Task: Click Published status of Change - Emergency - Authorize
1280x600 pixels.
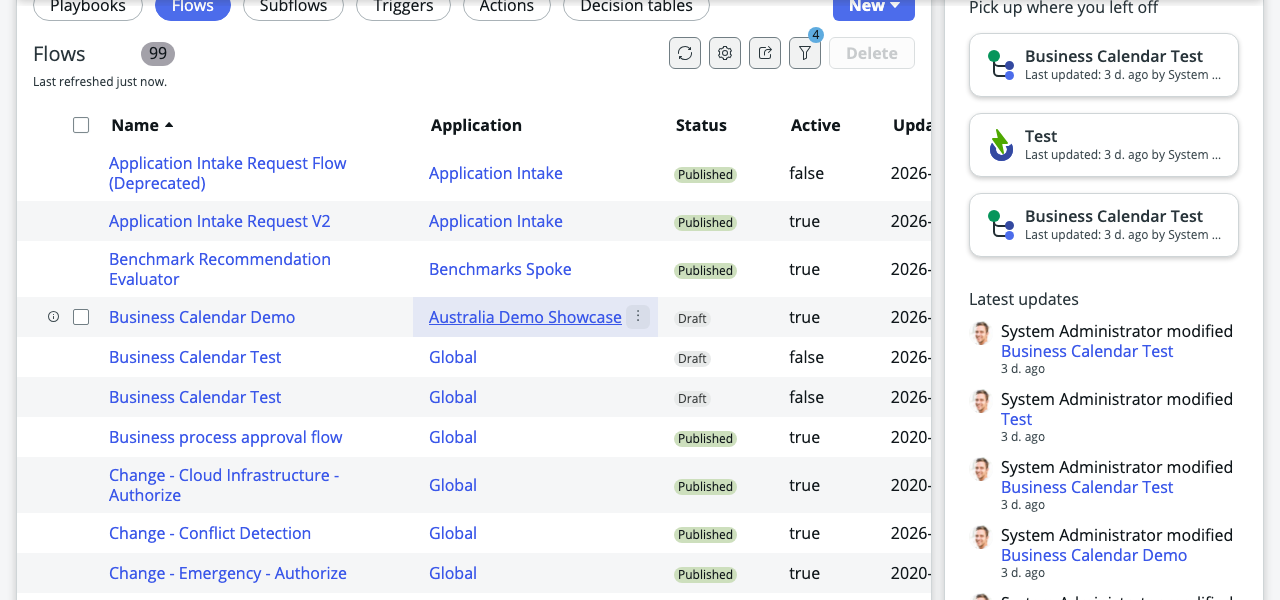Action: point(705,574)
